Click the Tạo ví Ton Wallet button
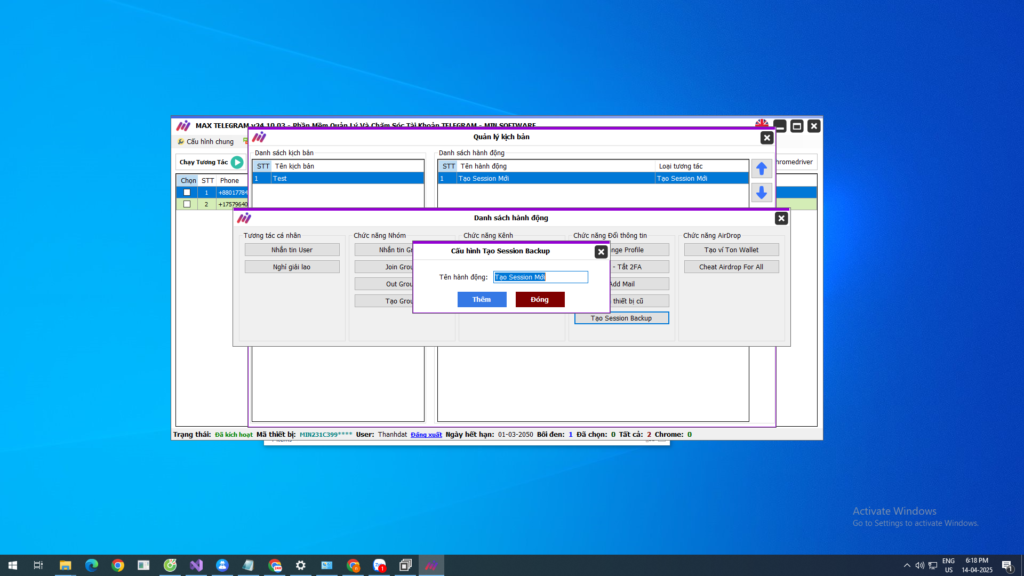The height and width of the screenshot is (576, 1024). click(x=731, y=249)
